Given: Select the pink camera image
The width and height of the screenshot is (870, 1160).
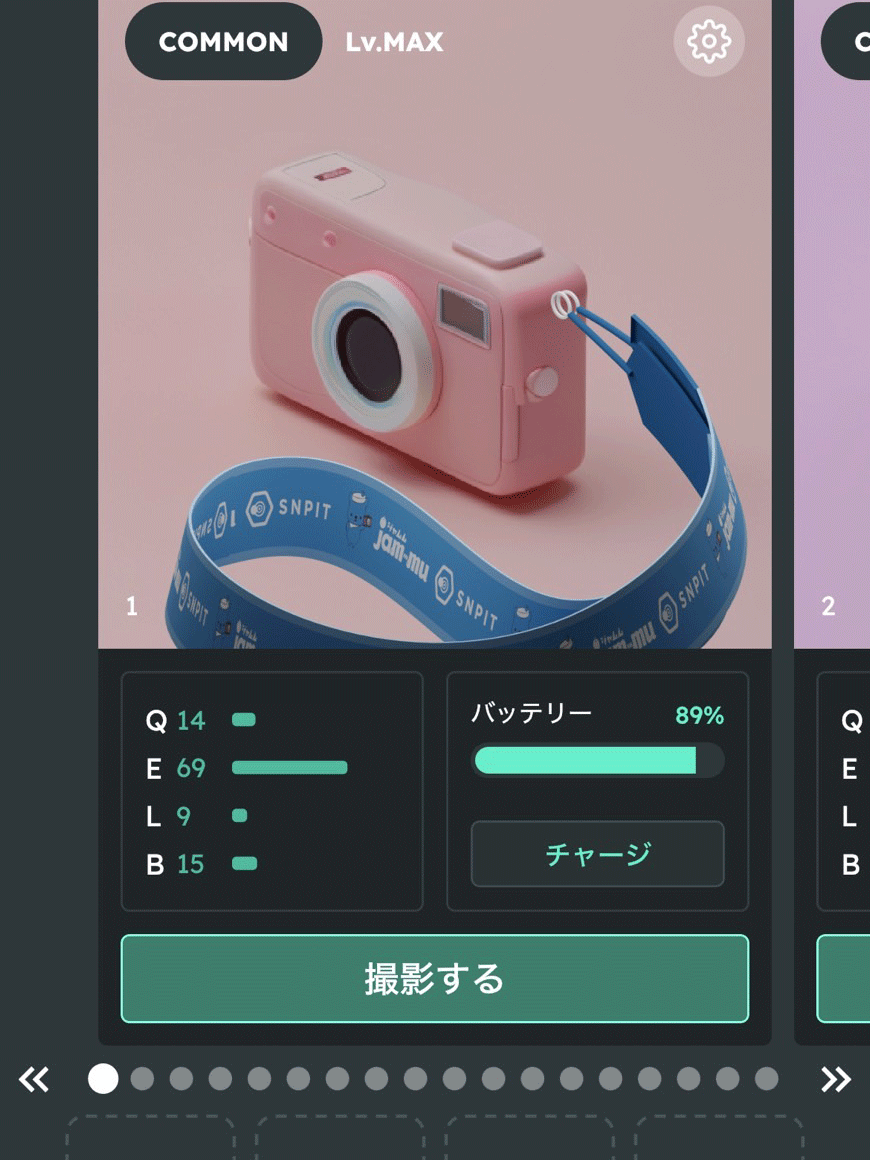Looking at the screenshot, I should pyautogui.click(x=435, y=324).
